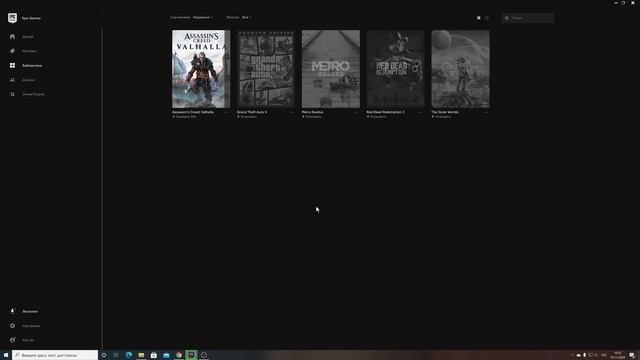
Task: Click install link under Metro Exodus
Action: 312,117
